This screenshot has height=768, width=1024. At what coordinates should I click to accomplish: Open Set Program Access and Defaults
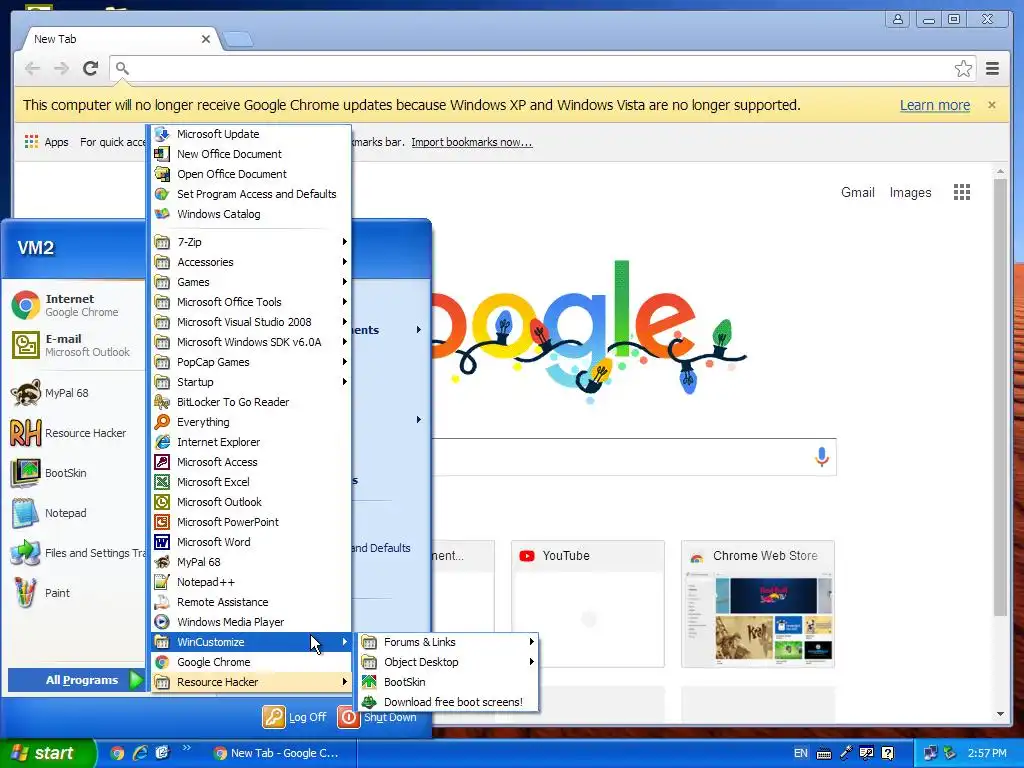pos(251,194)
